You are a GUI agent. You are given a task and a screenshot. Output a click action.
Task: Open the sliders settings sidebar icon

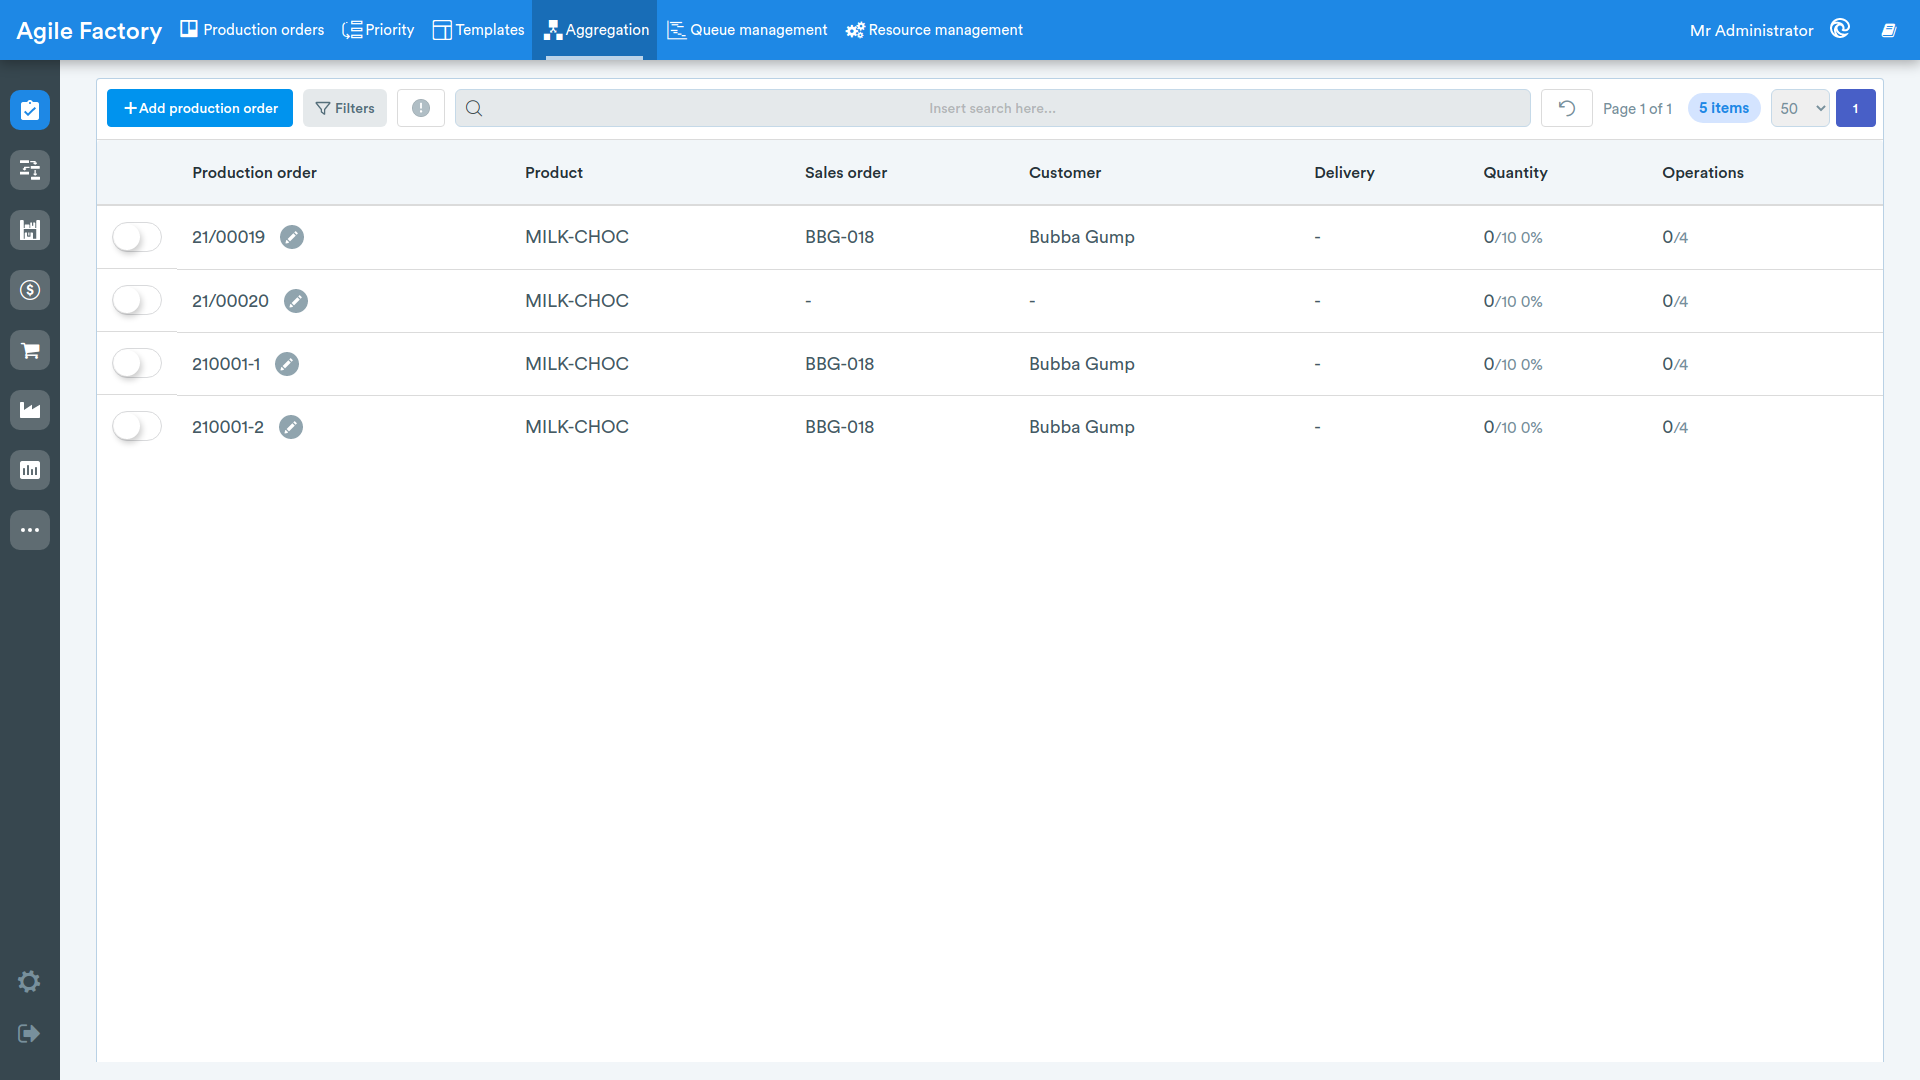pyautogui.click(x=30, y=170)
